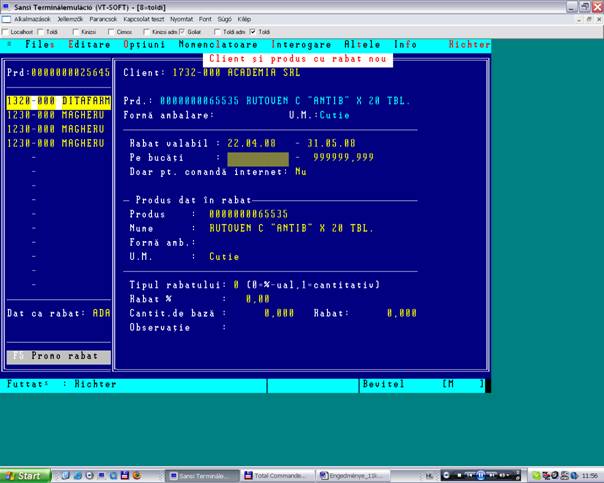Enable the Cimor checkbox
Screen dimensions: 604x483
click(x=111, y=32)
